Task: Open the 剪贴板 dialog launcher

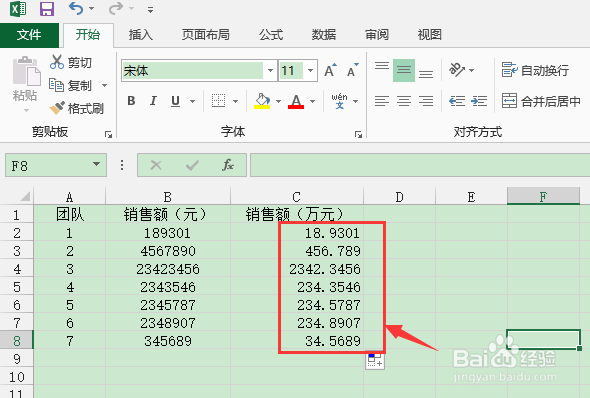Action: pos(108,134)
